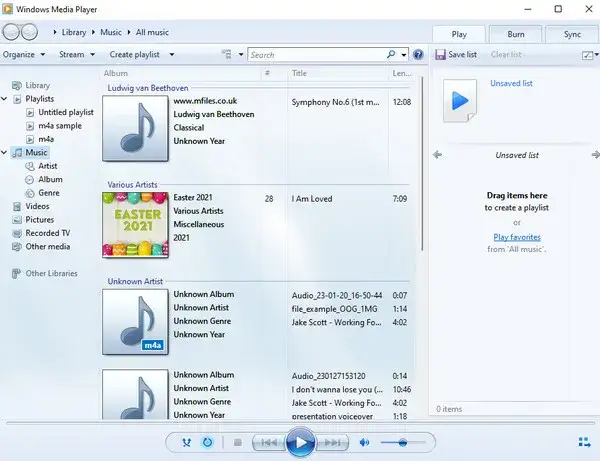Click into the Search box

point(317,55)
